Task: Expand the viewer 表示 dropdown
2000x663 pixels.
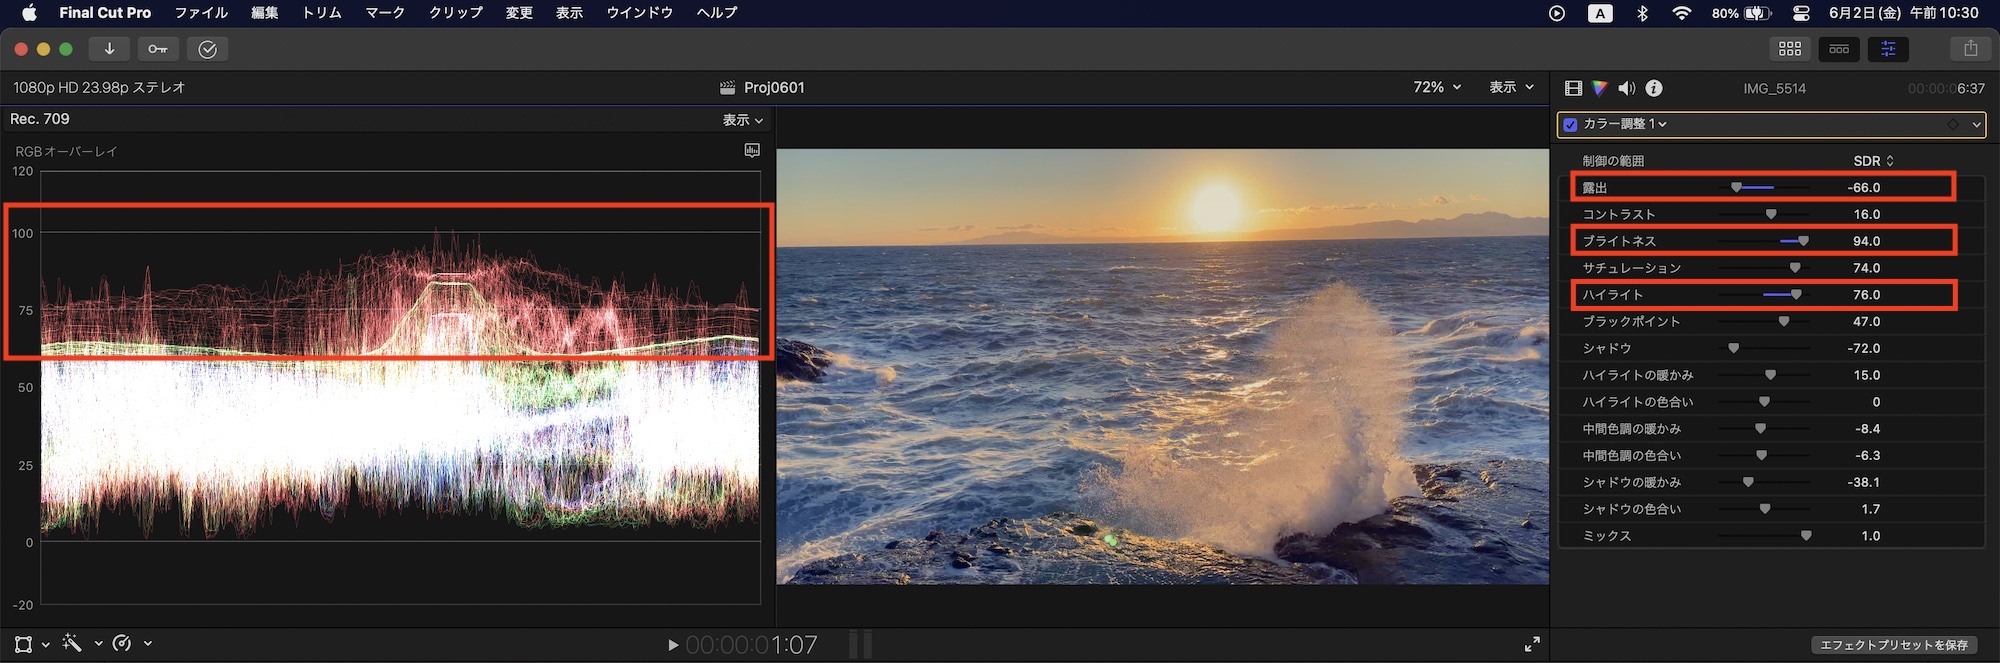Action: click(1511, 87)
